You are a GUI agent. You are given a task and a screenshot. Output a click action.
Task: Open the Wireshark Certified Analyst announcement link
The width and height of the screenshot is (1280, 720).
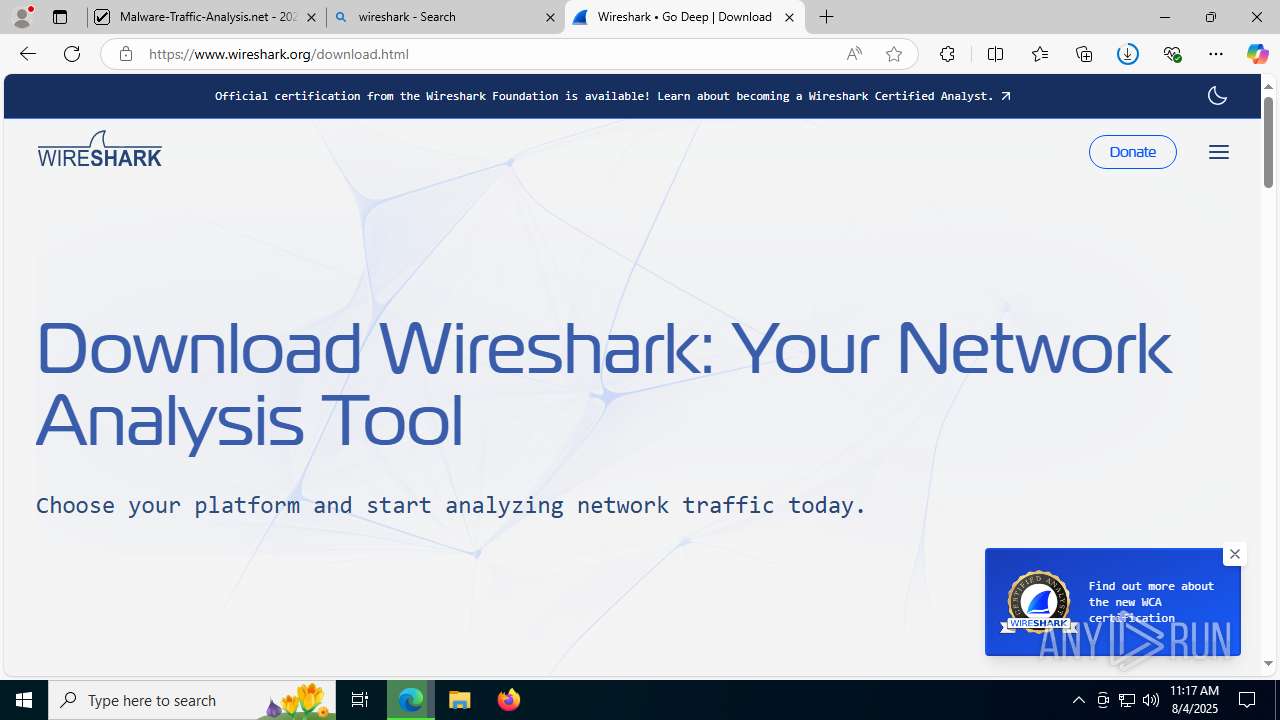(612, 96)
